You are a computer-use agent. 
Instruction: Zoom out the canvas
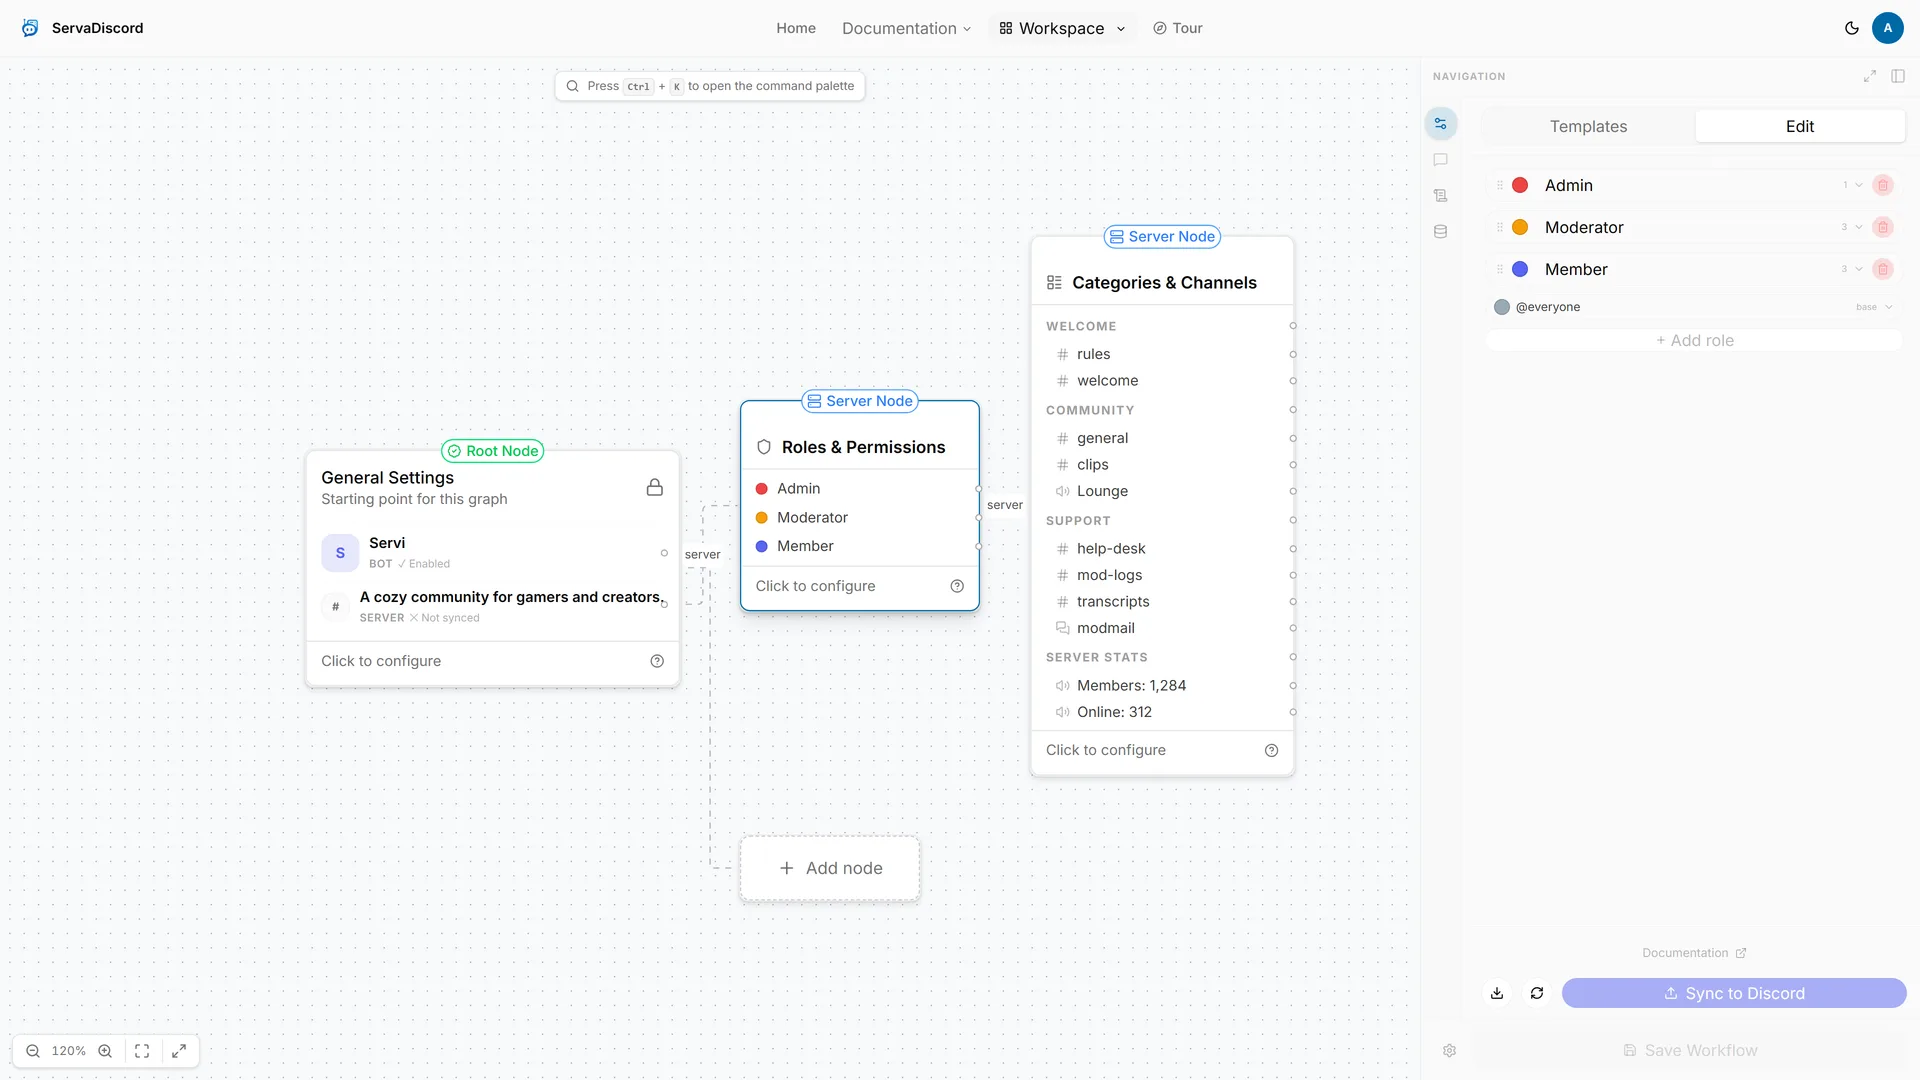pyautogui.click(x=33, y=1051)
